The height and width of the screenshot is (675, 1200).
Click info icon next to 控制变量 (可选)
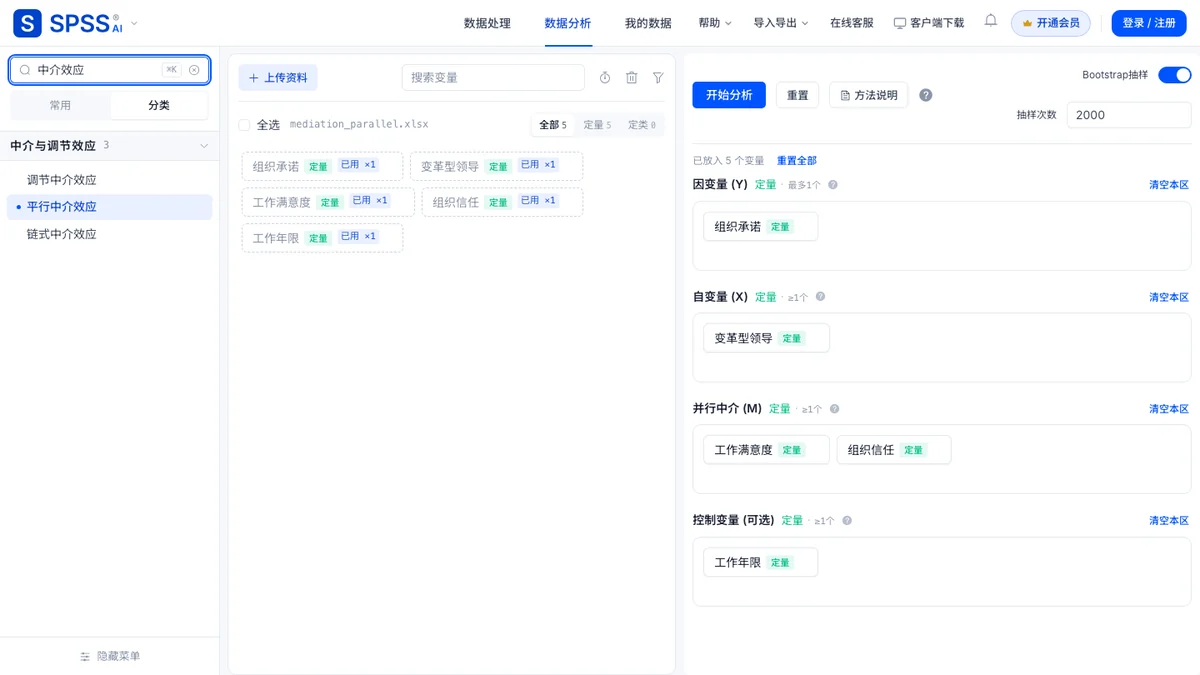pos(847,521)
